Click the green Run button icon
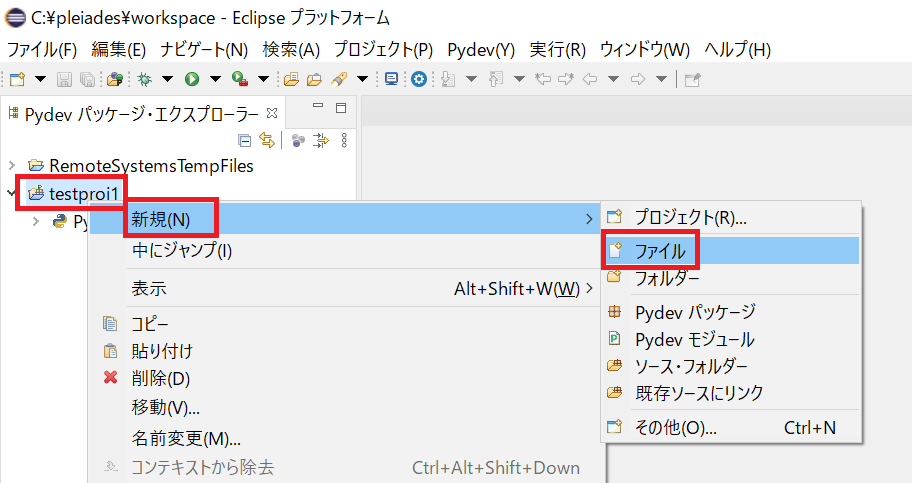Image resolution: width=912 pixels, height=483 pixels. pos(192,79)
